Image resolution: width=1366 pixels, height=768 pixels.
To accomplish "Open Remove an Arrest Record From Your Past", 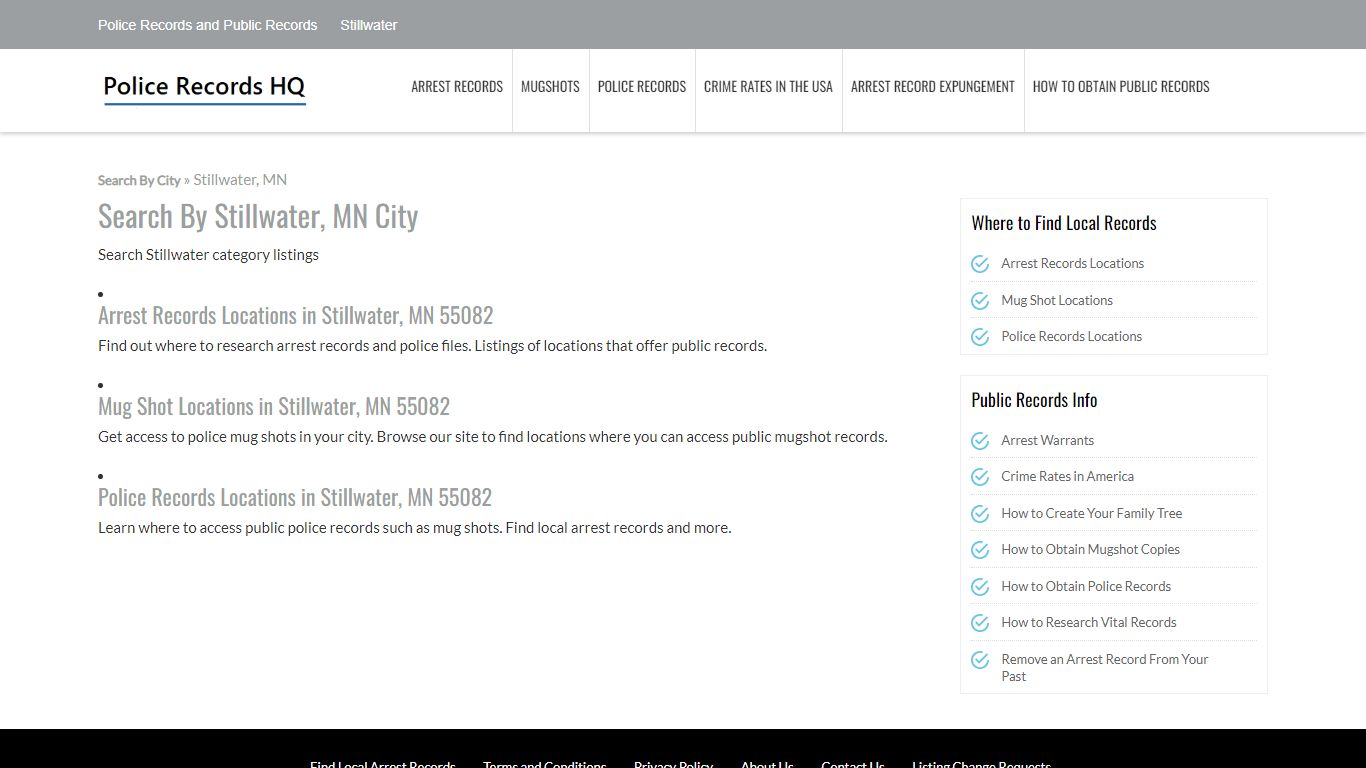I will click(x=1104, y=668).
